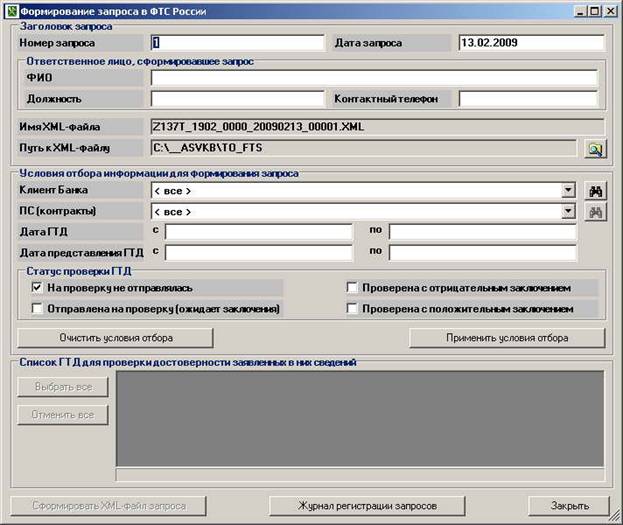Click the Контактный телефон field

527,99
